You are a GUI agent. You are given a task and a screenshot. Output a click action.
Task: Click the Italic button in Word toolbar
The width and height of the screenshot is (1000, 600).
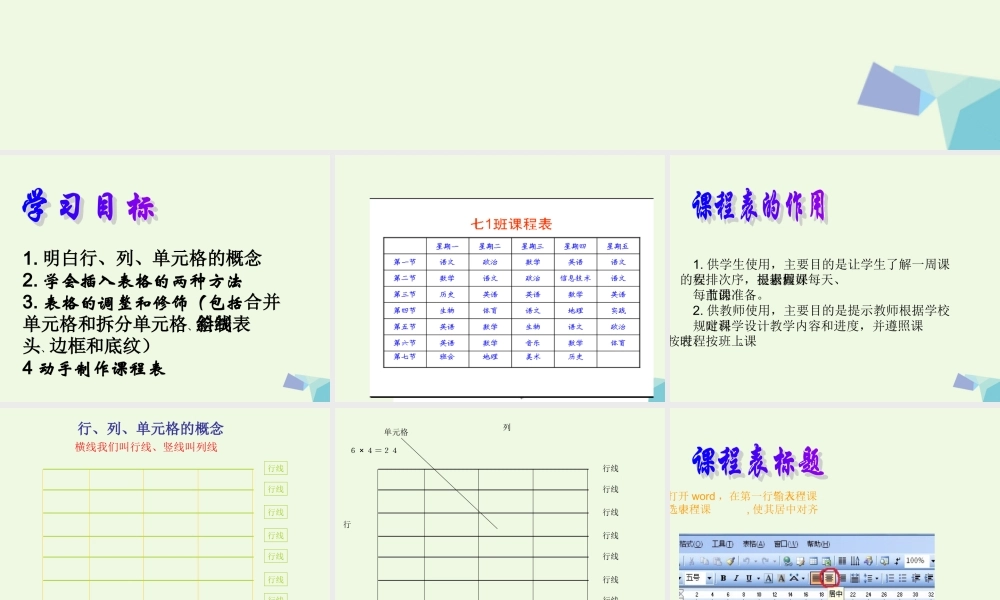tap(736, 578)
